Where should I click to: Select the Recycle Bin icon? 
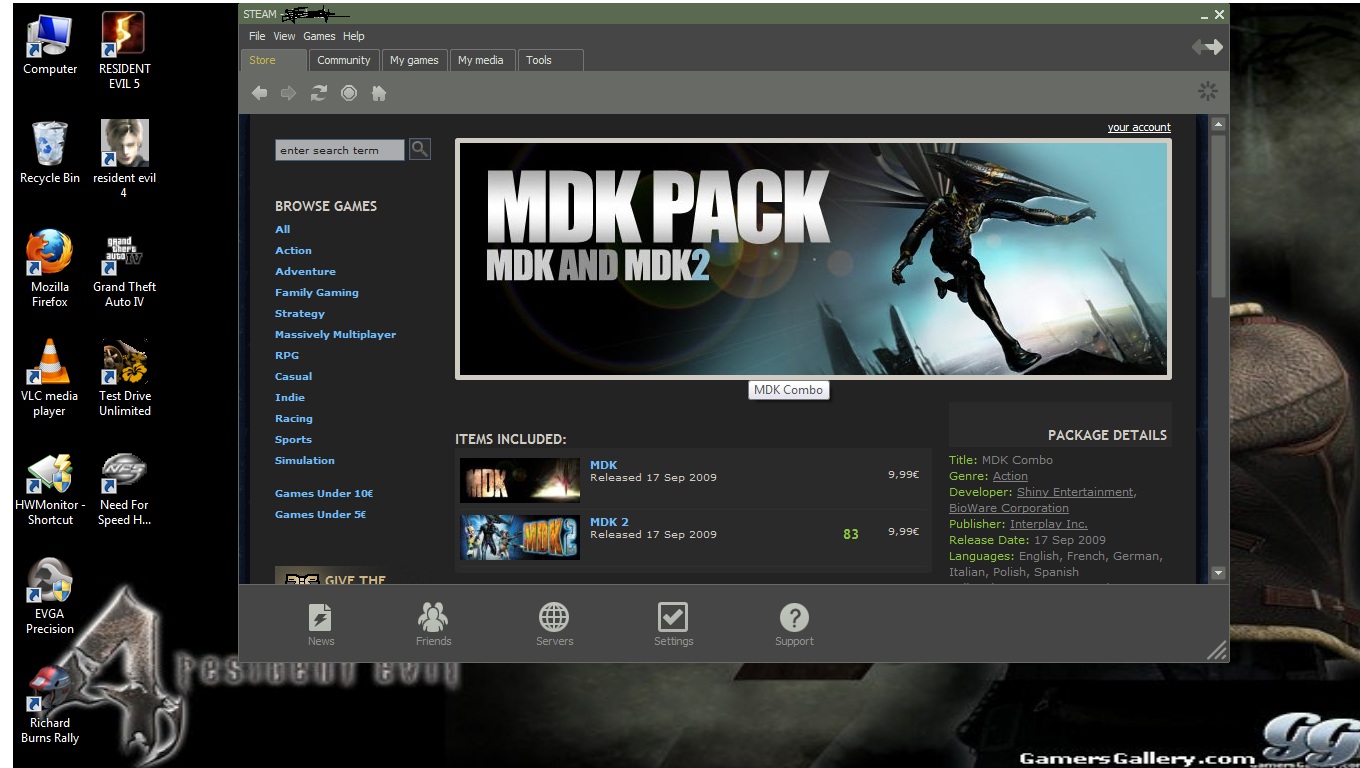click(50, 152)
